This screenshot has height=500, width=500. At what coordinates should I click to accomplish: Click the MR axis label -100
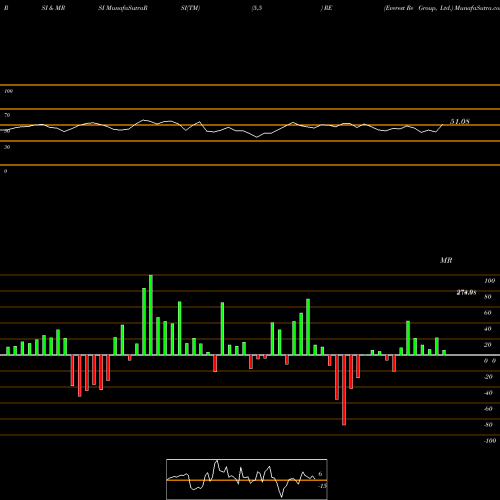(x=490, y=441)
